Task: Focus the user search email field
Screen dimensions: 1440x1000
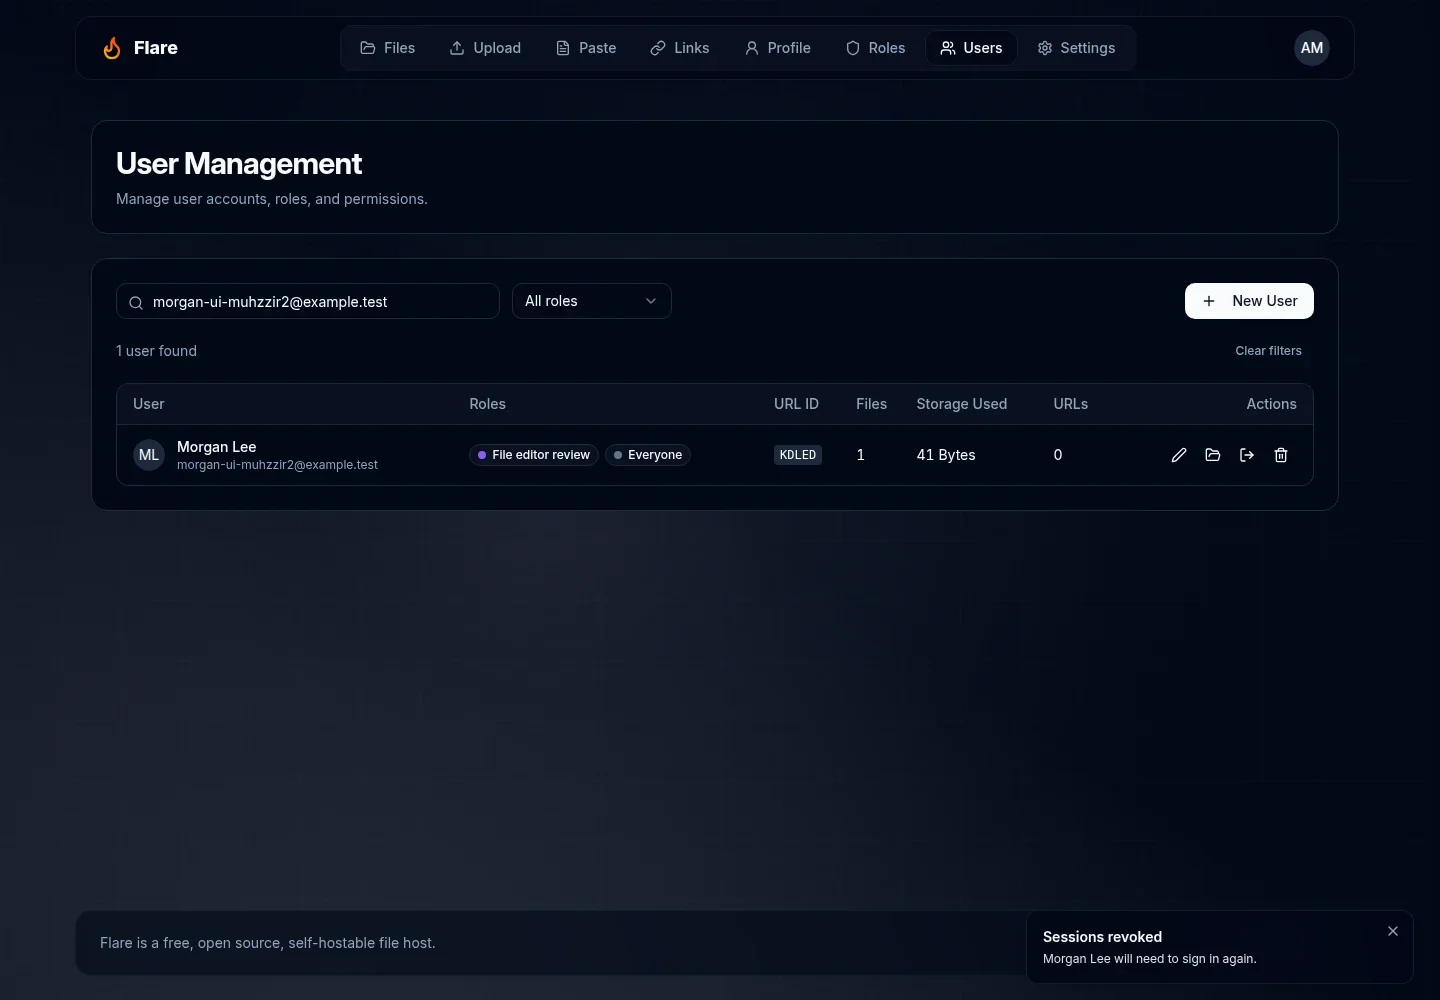Action: point(308,301)
